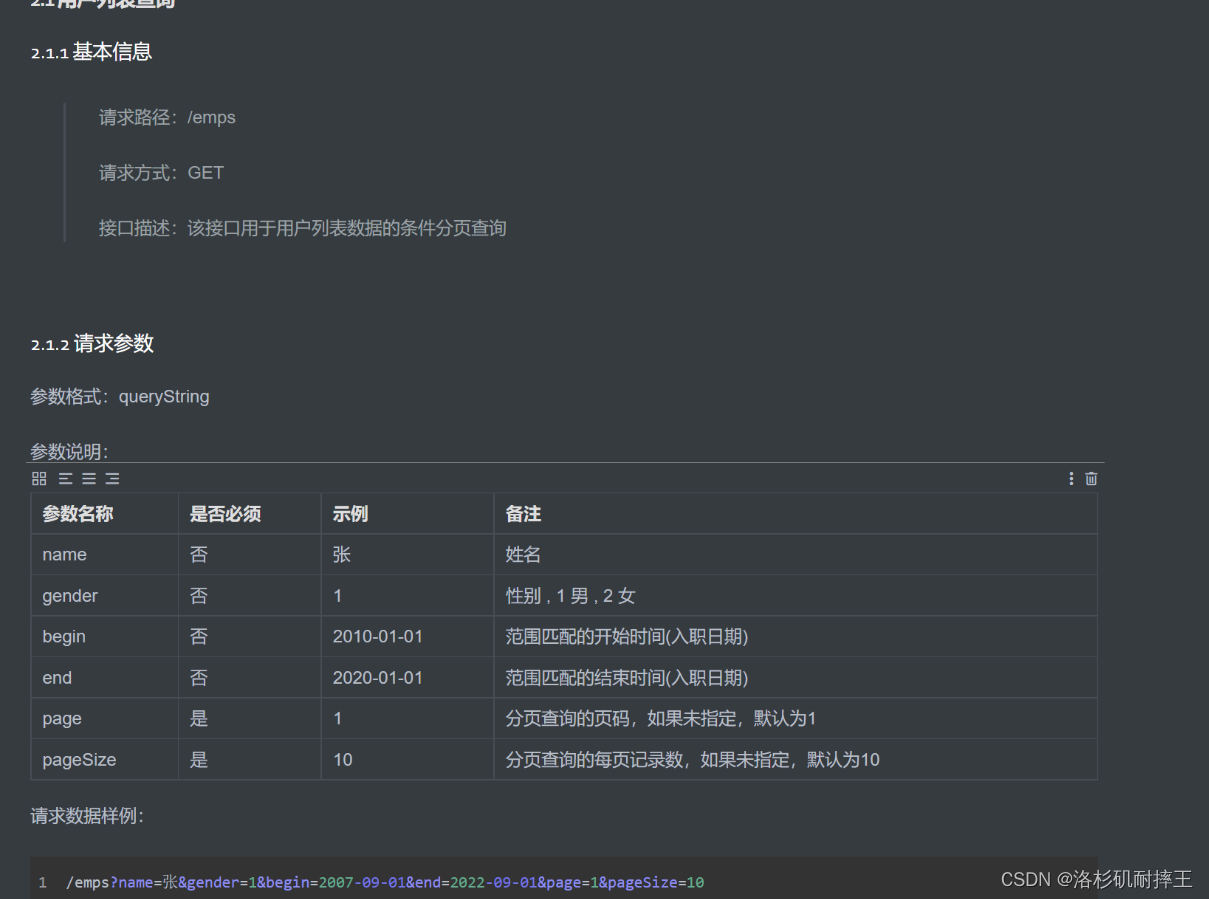
Task: Select the /emps request path text
Action: click(211, 117)
